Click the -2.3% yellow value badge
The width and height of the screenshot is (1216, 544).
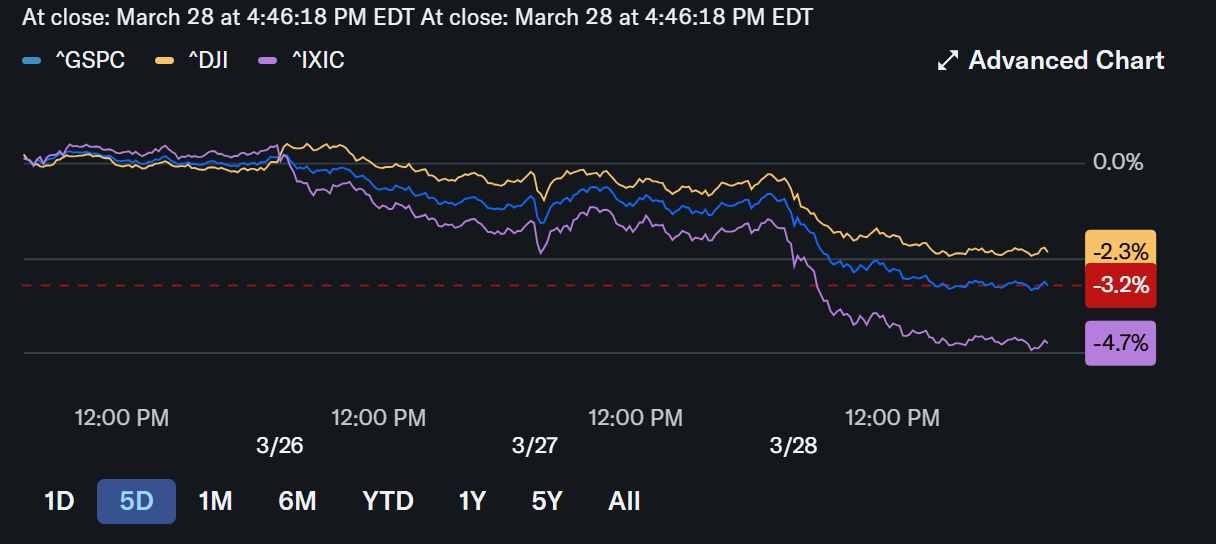[x=1120, y=250]
